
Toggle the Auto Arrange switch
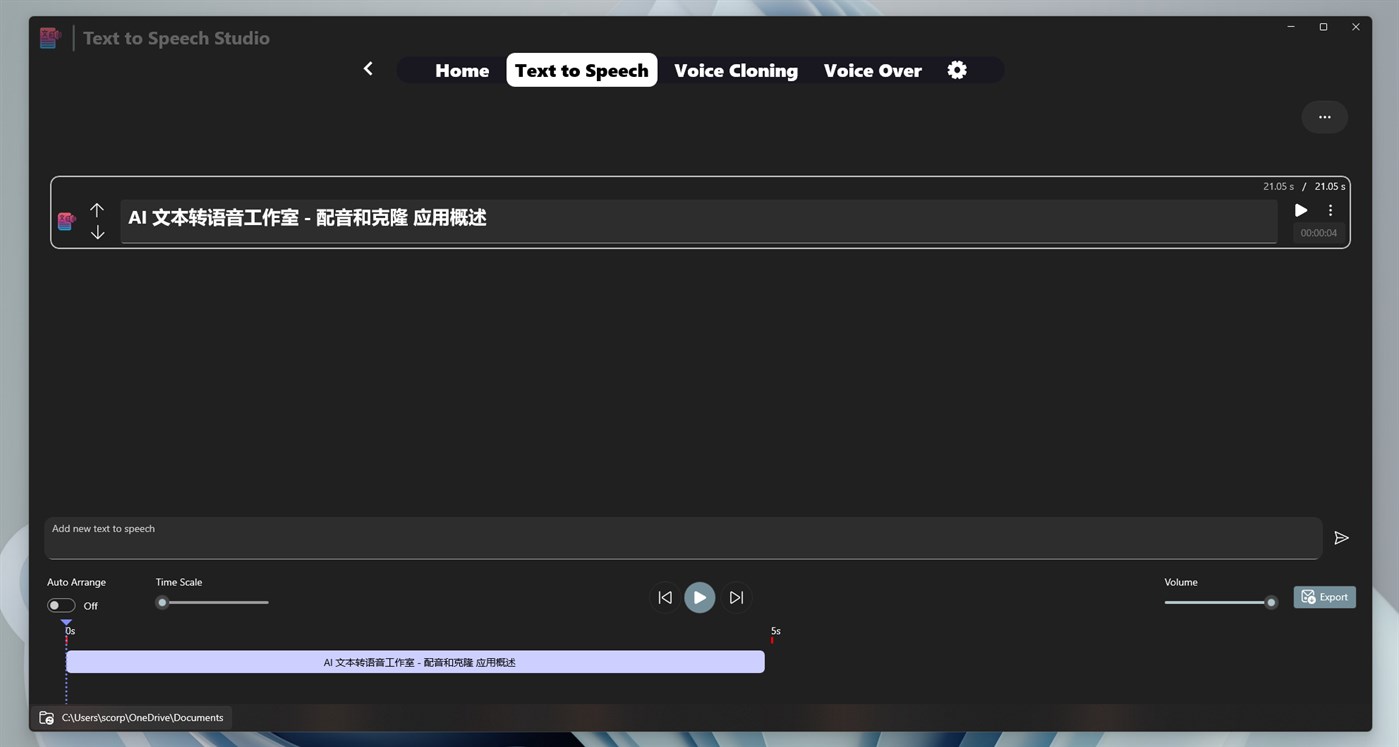click(x=61, y=605)
